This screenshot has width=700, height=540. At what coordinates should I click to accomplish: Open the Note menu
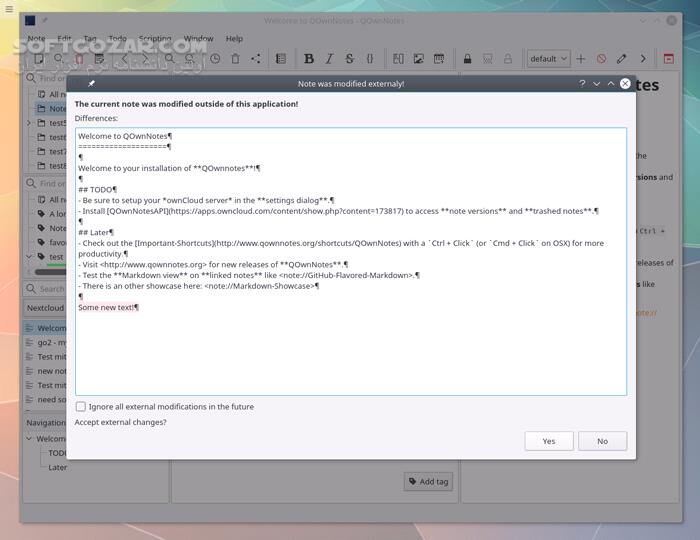(36, 38)
